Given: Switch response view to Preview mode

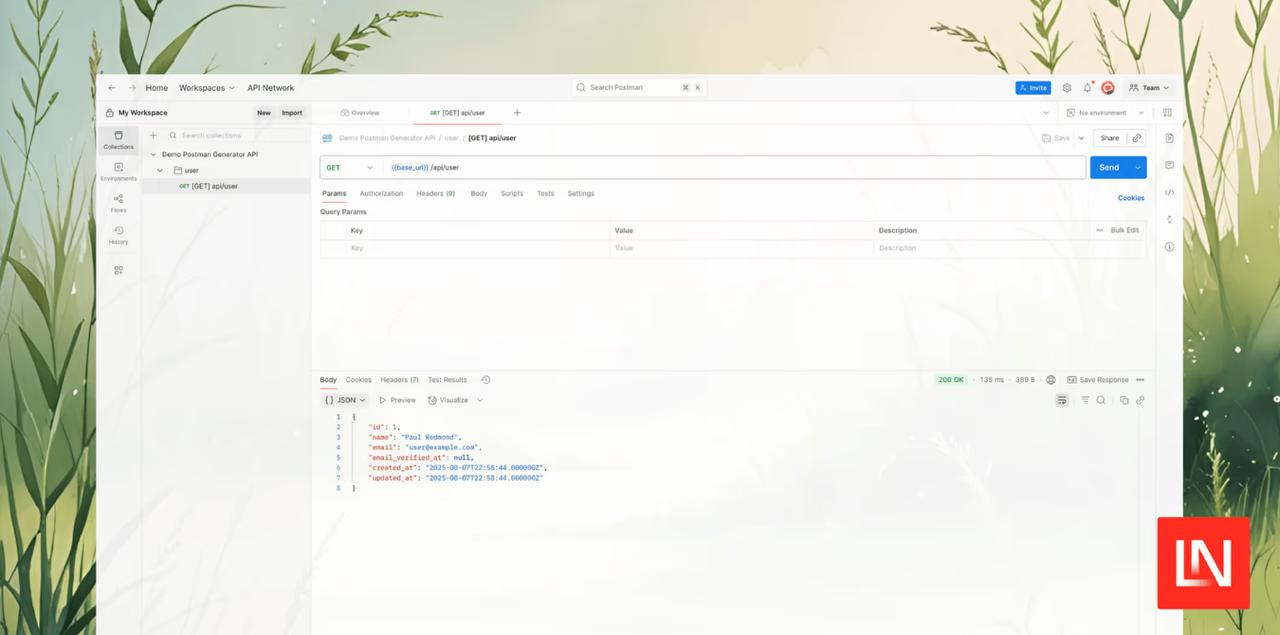Looking at the screenshot, I should click(398, 399).
